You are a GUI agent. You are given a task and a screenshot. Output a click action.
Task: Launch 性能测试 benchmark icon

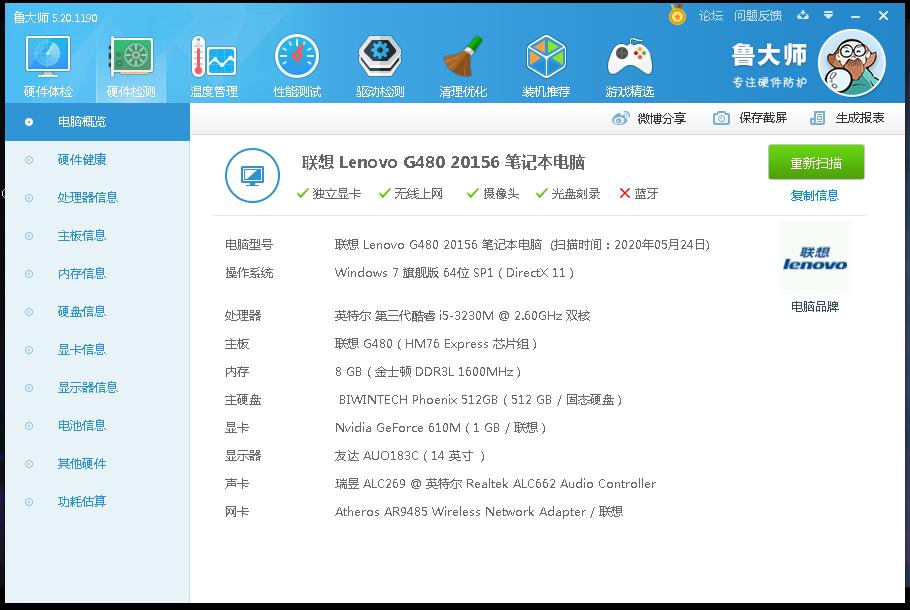(x=296, y=58)
